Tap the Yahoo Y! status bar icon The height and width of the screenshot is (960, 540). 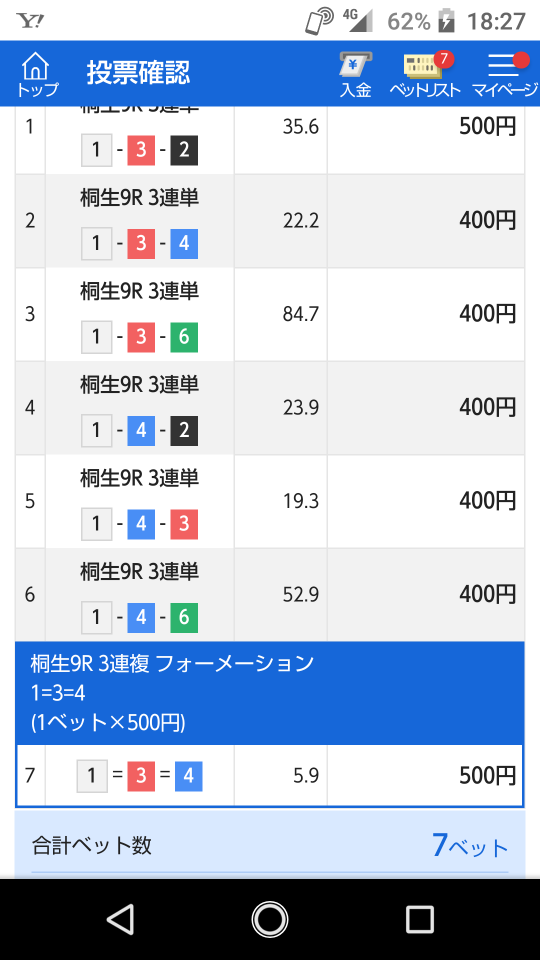[30, 21]
